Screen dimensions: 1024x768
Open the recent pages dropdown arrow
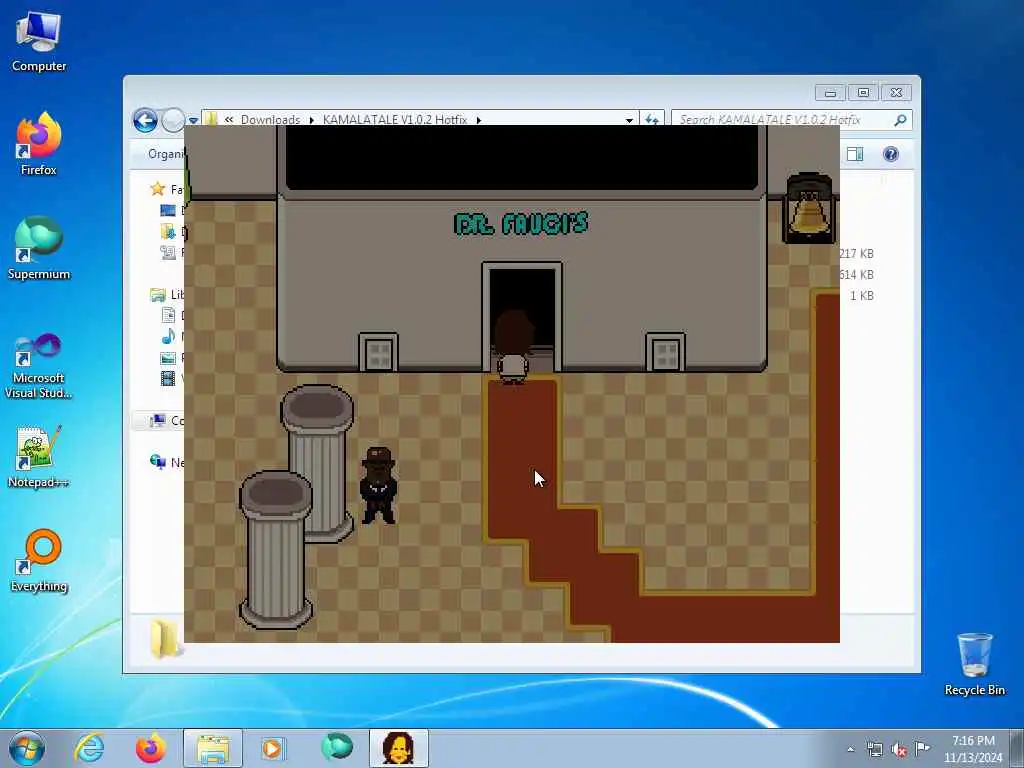click(x=193, y=121)
